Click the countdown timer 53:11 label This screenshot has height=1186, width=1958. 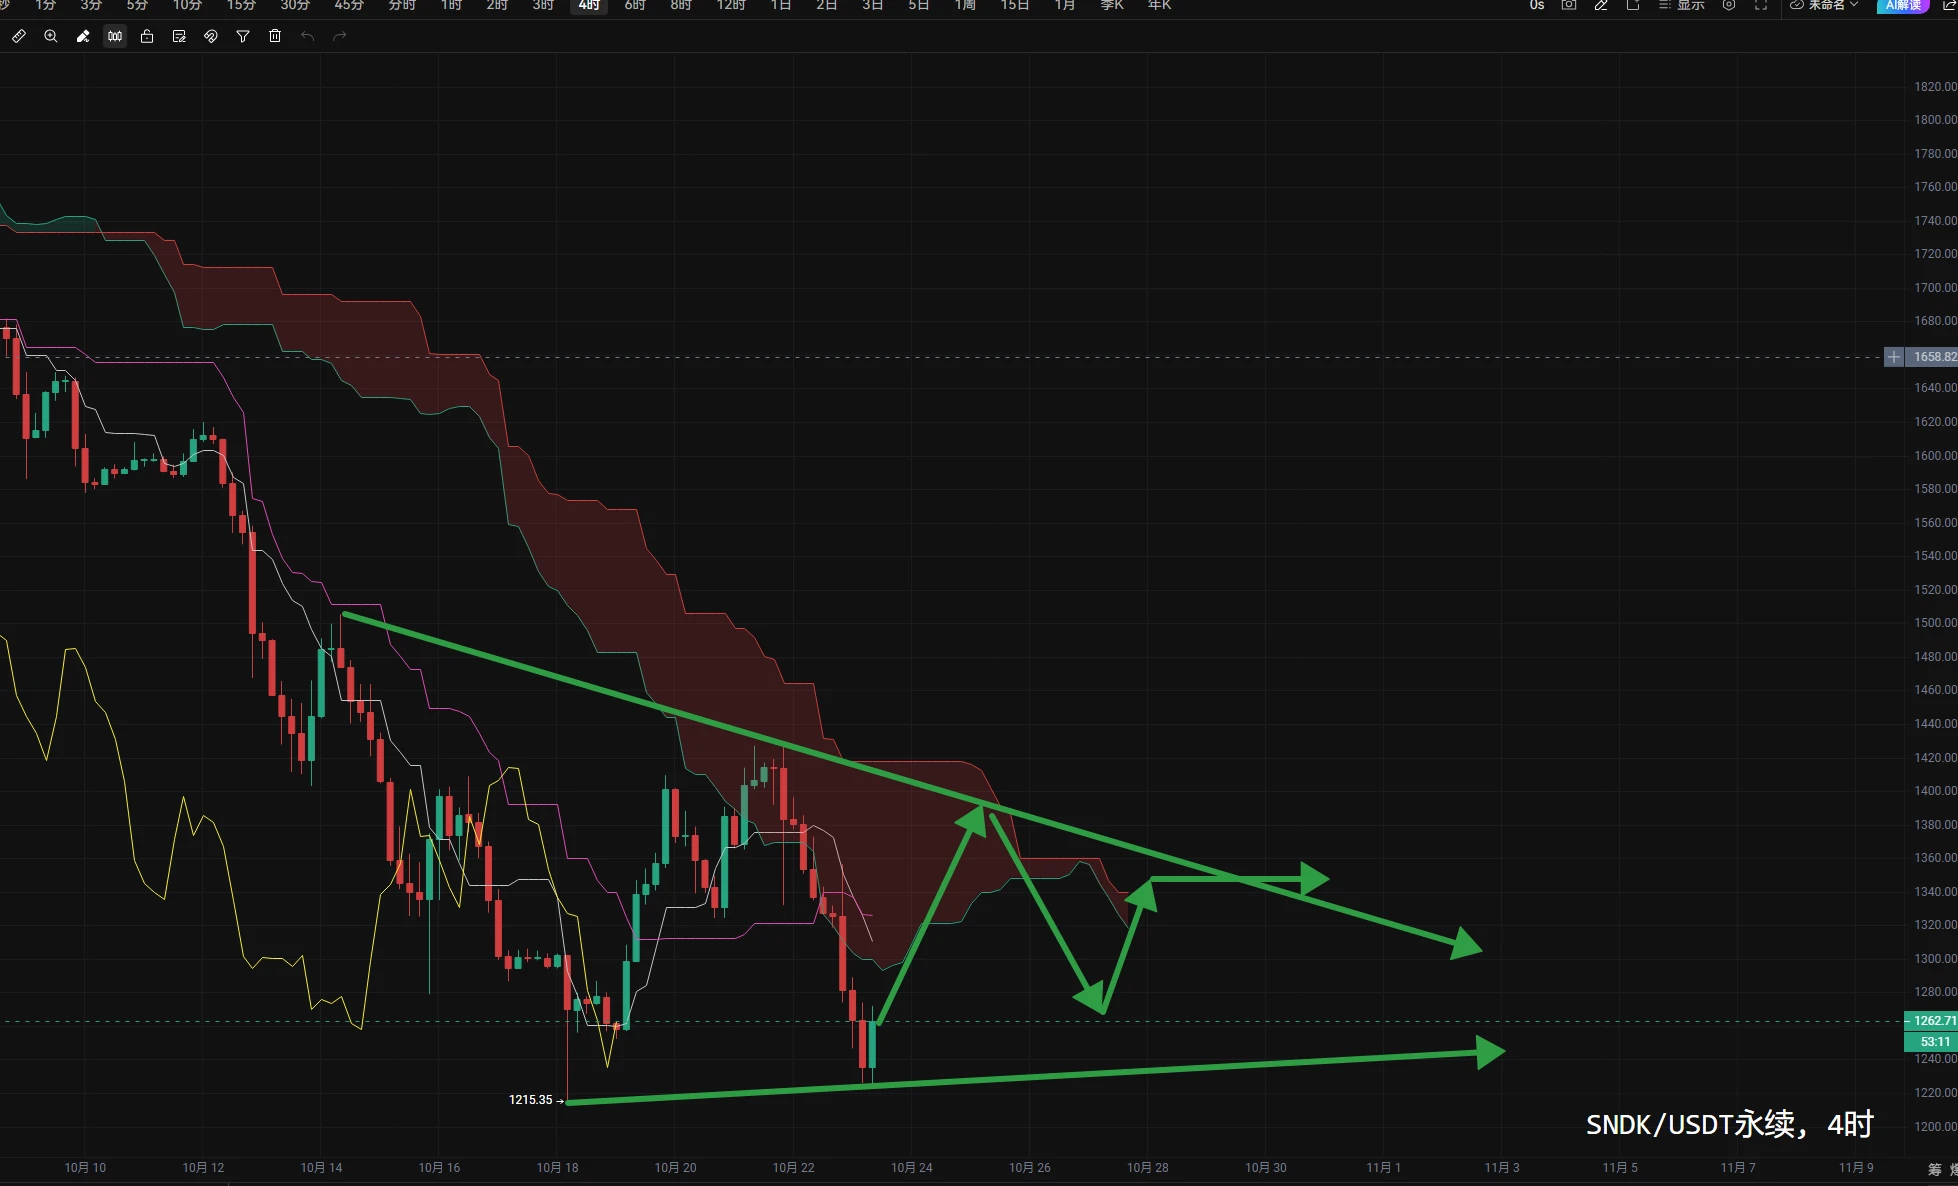pyautogui.click(x=1932, y=1041)
